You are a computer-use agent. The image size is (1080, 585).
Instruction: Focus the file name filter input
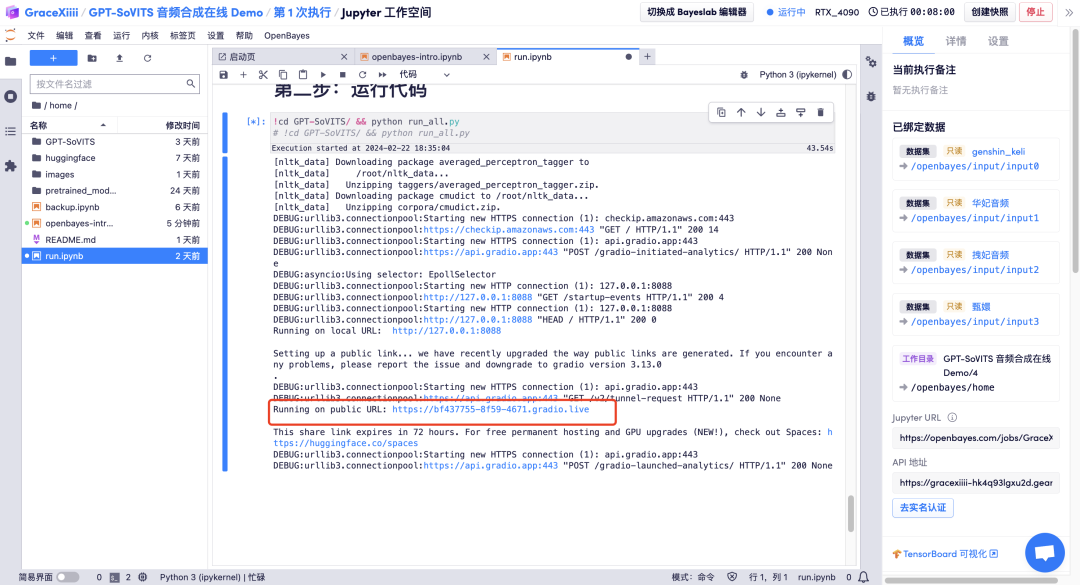click(114, 84)
